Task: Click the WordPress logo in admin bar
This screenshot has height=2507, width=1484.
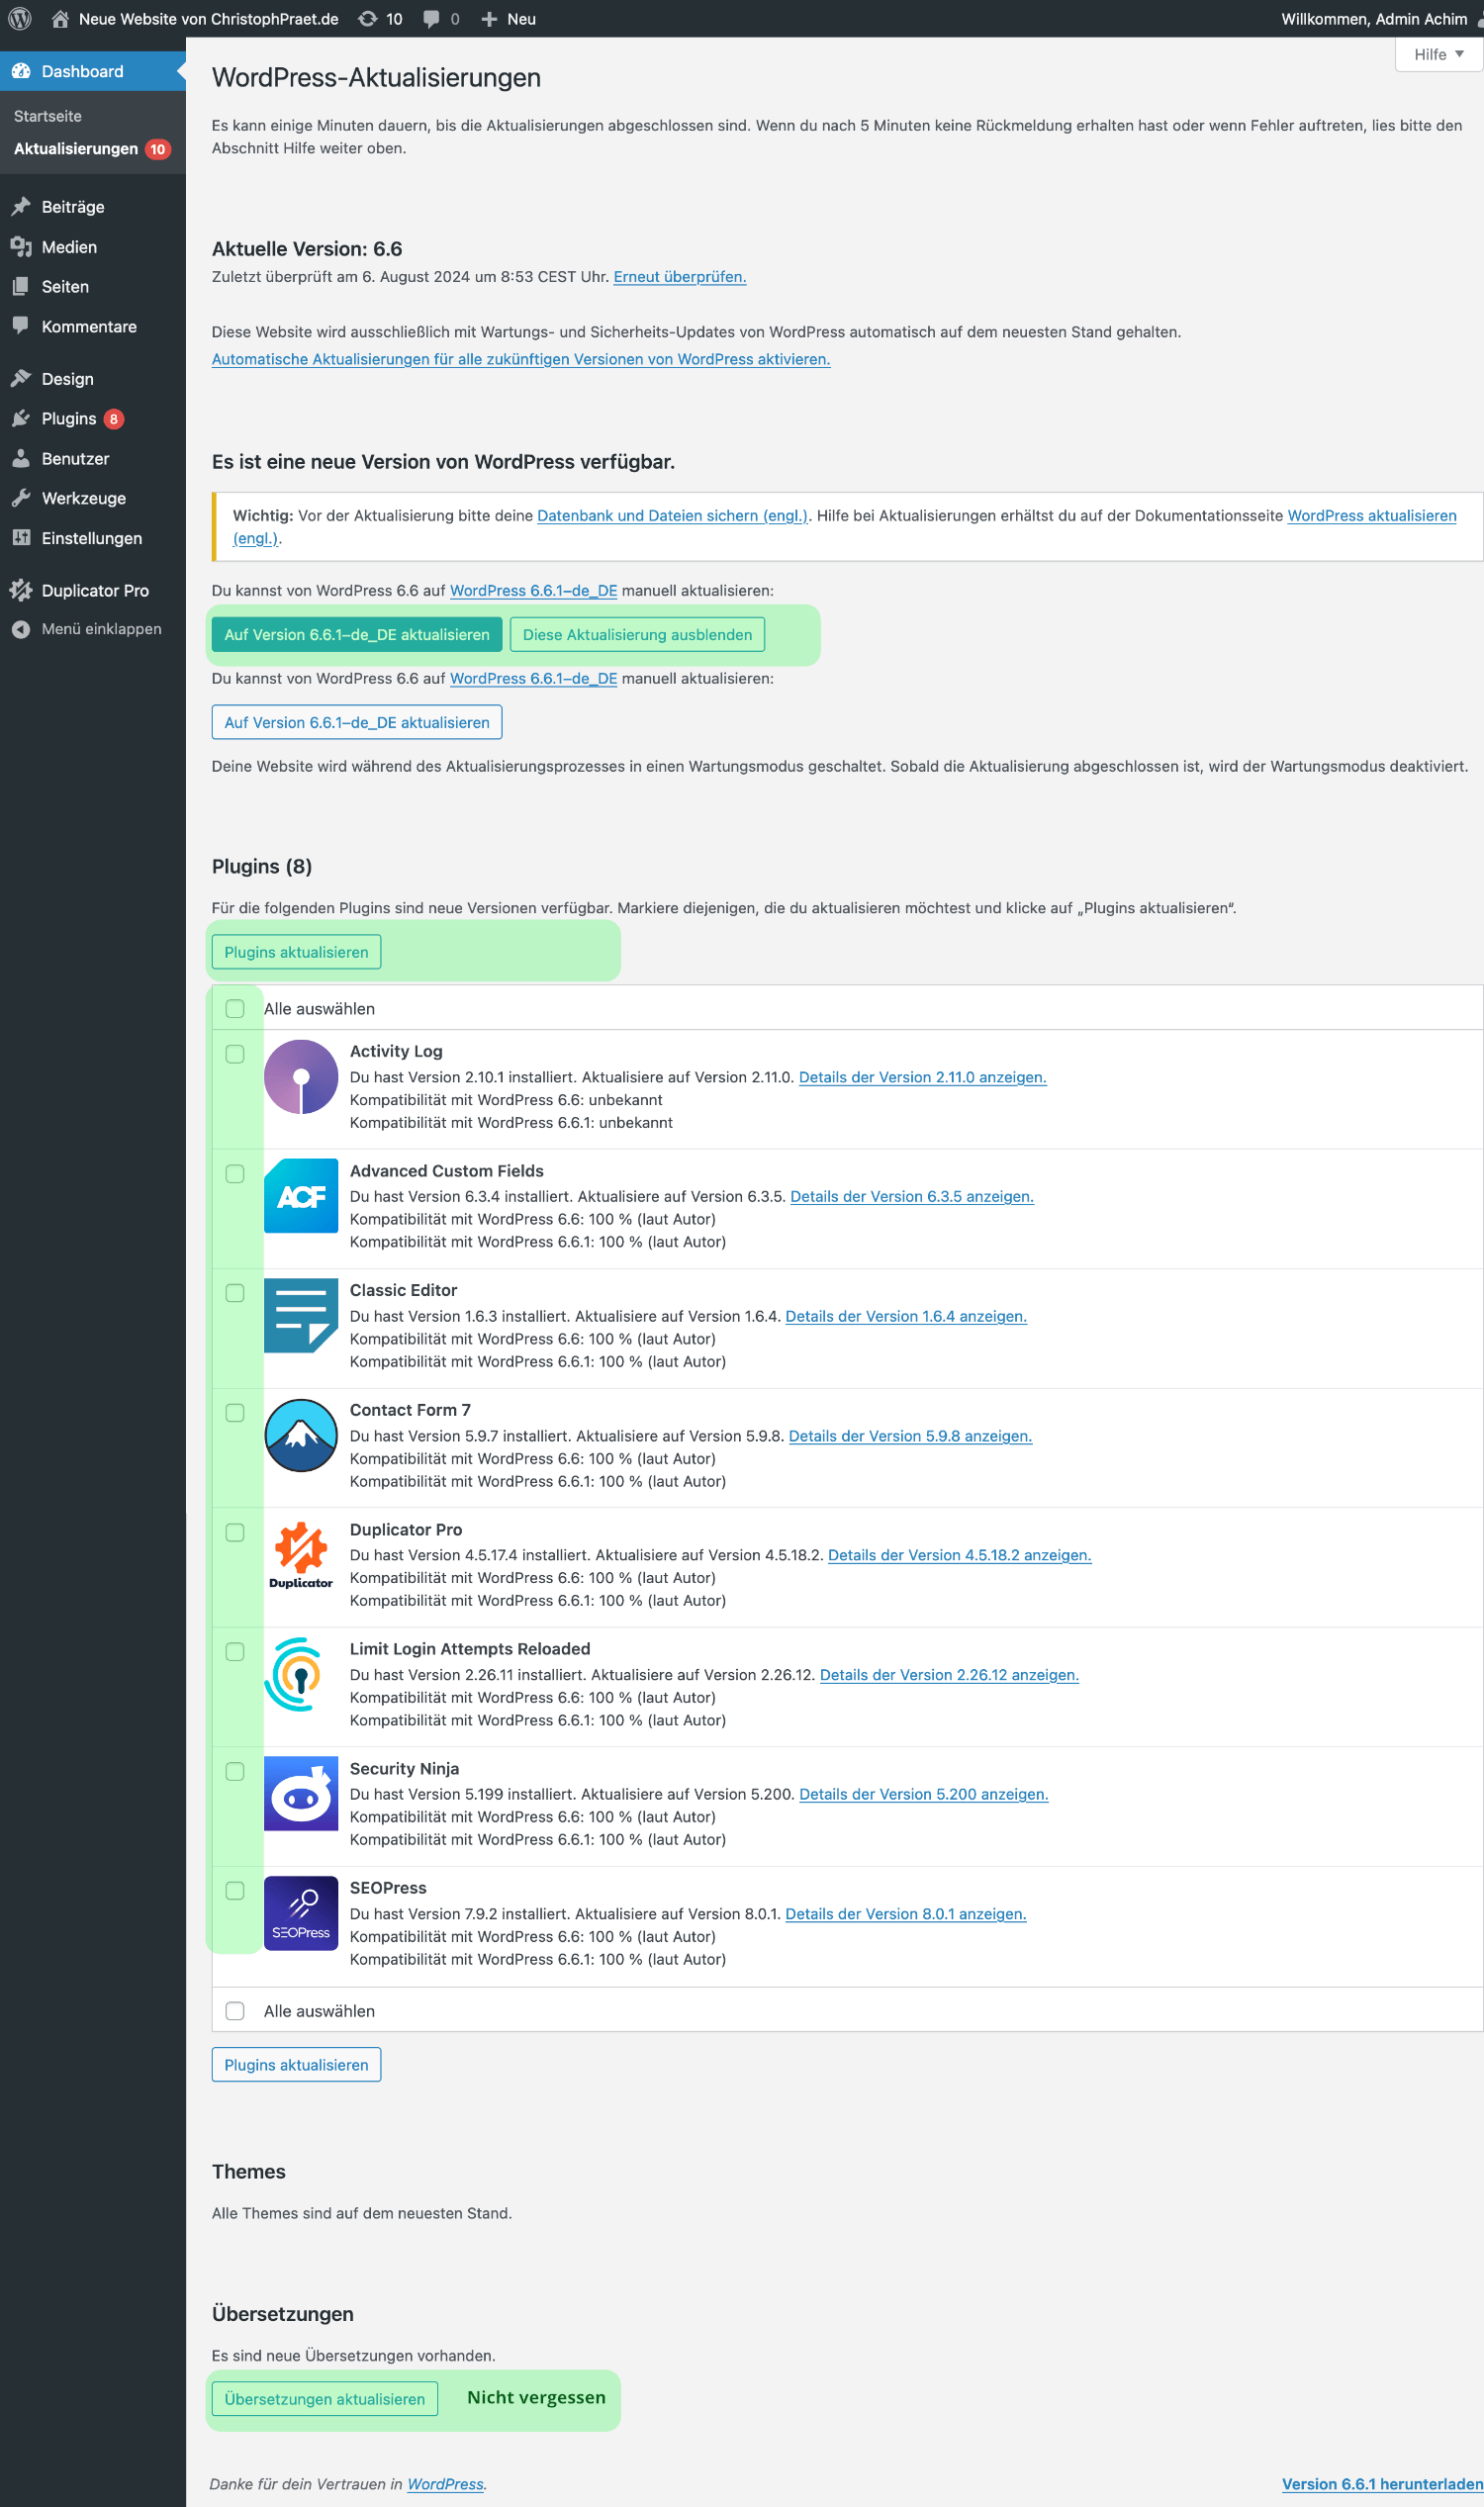Action: click(20, 19)
